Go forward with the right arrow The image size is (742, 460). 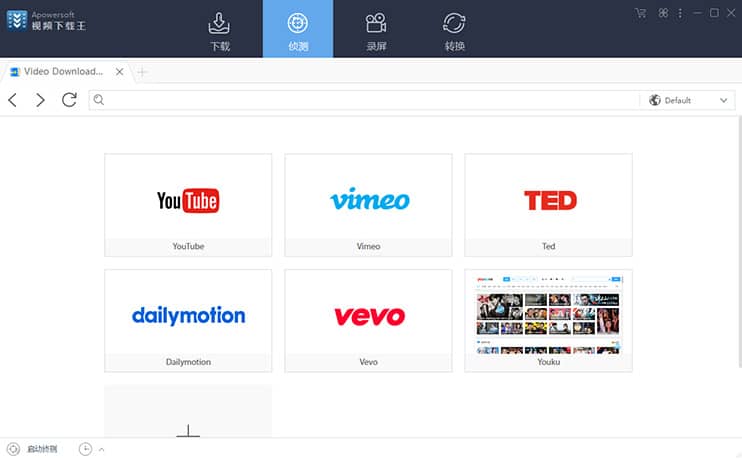(x=40, y=100)
